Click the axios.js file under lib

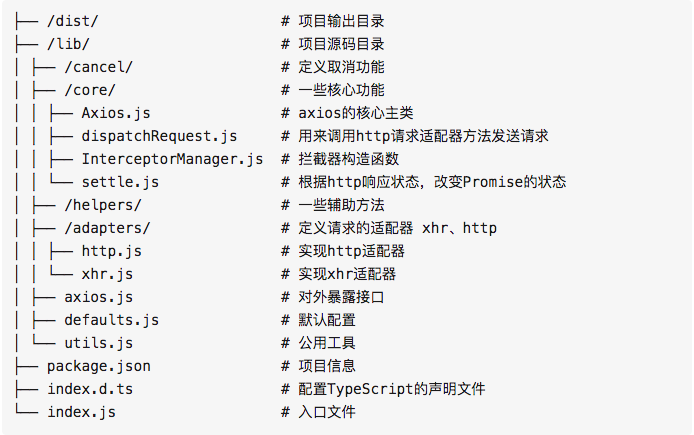tap(98, 297)
